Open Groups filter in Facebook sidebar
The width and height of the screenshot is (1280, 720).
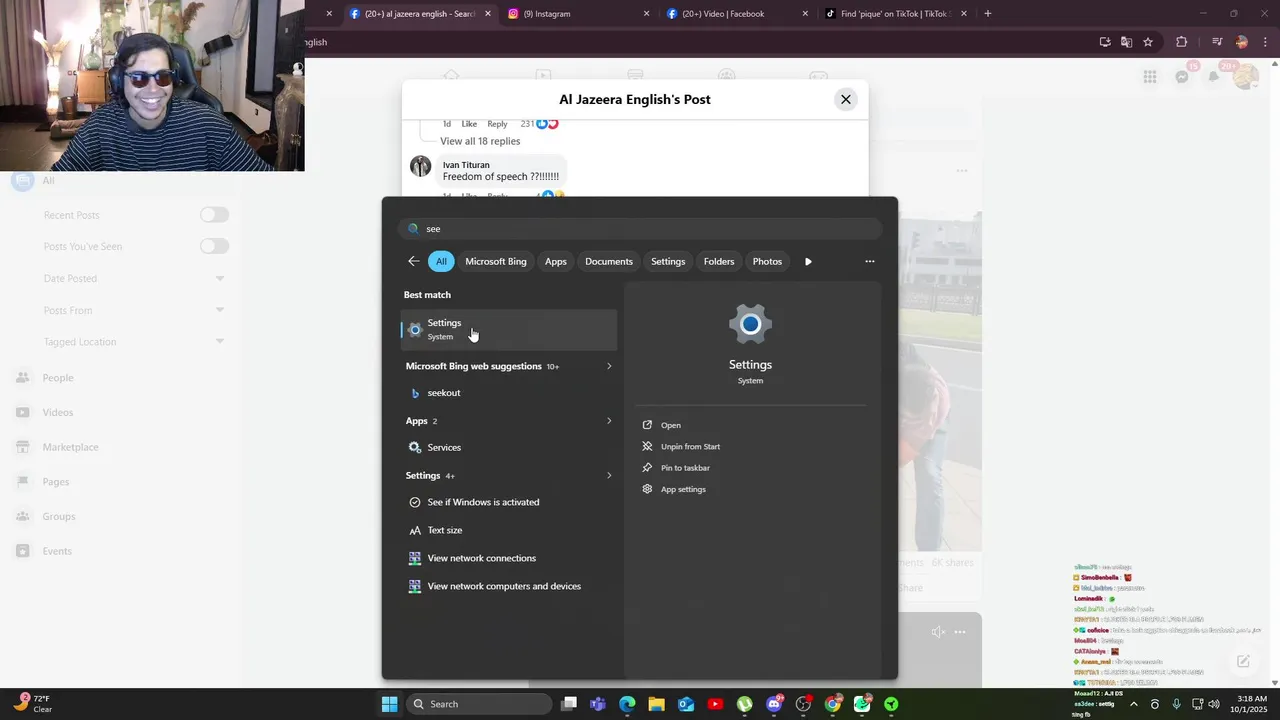tap(59, 516)
